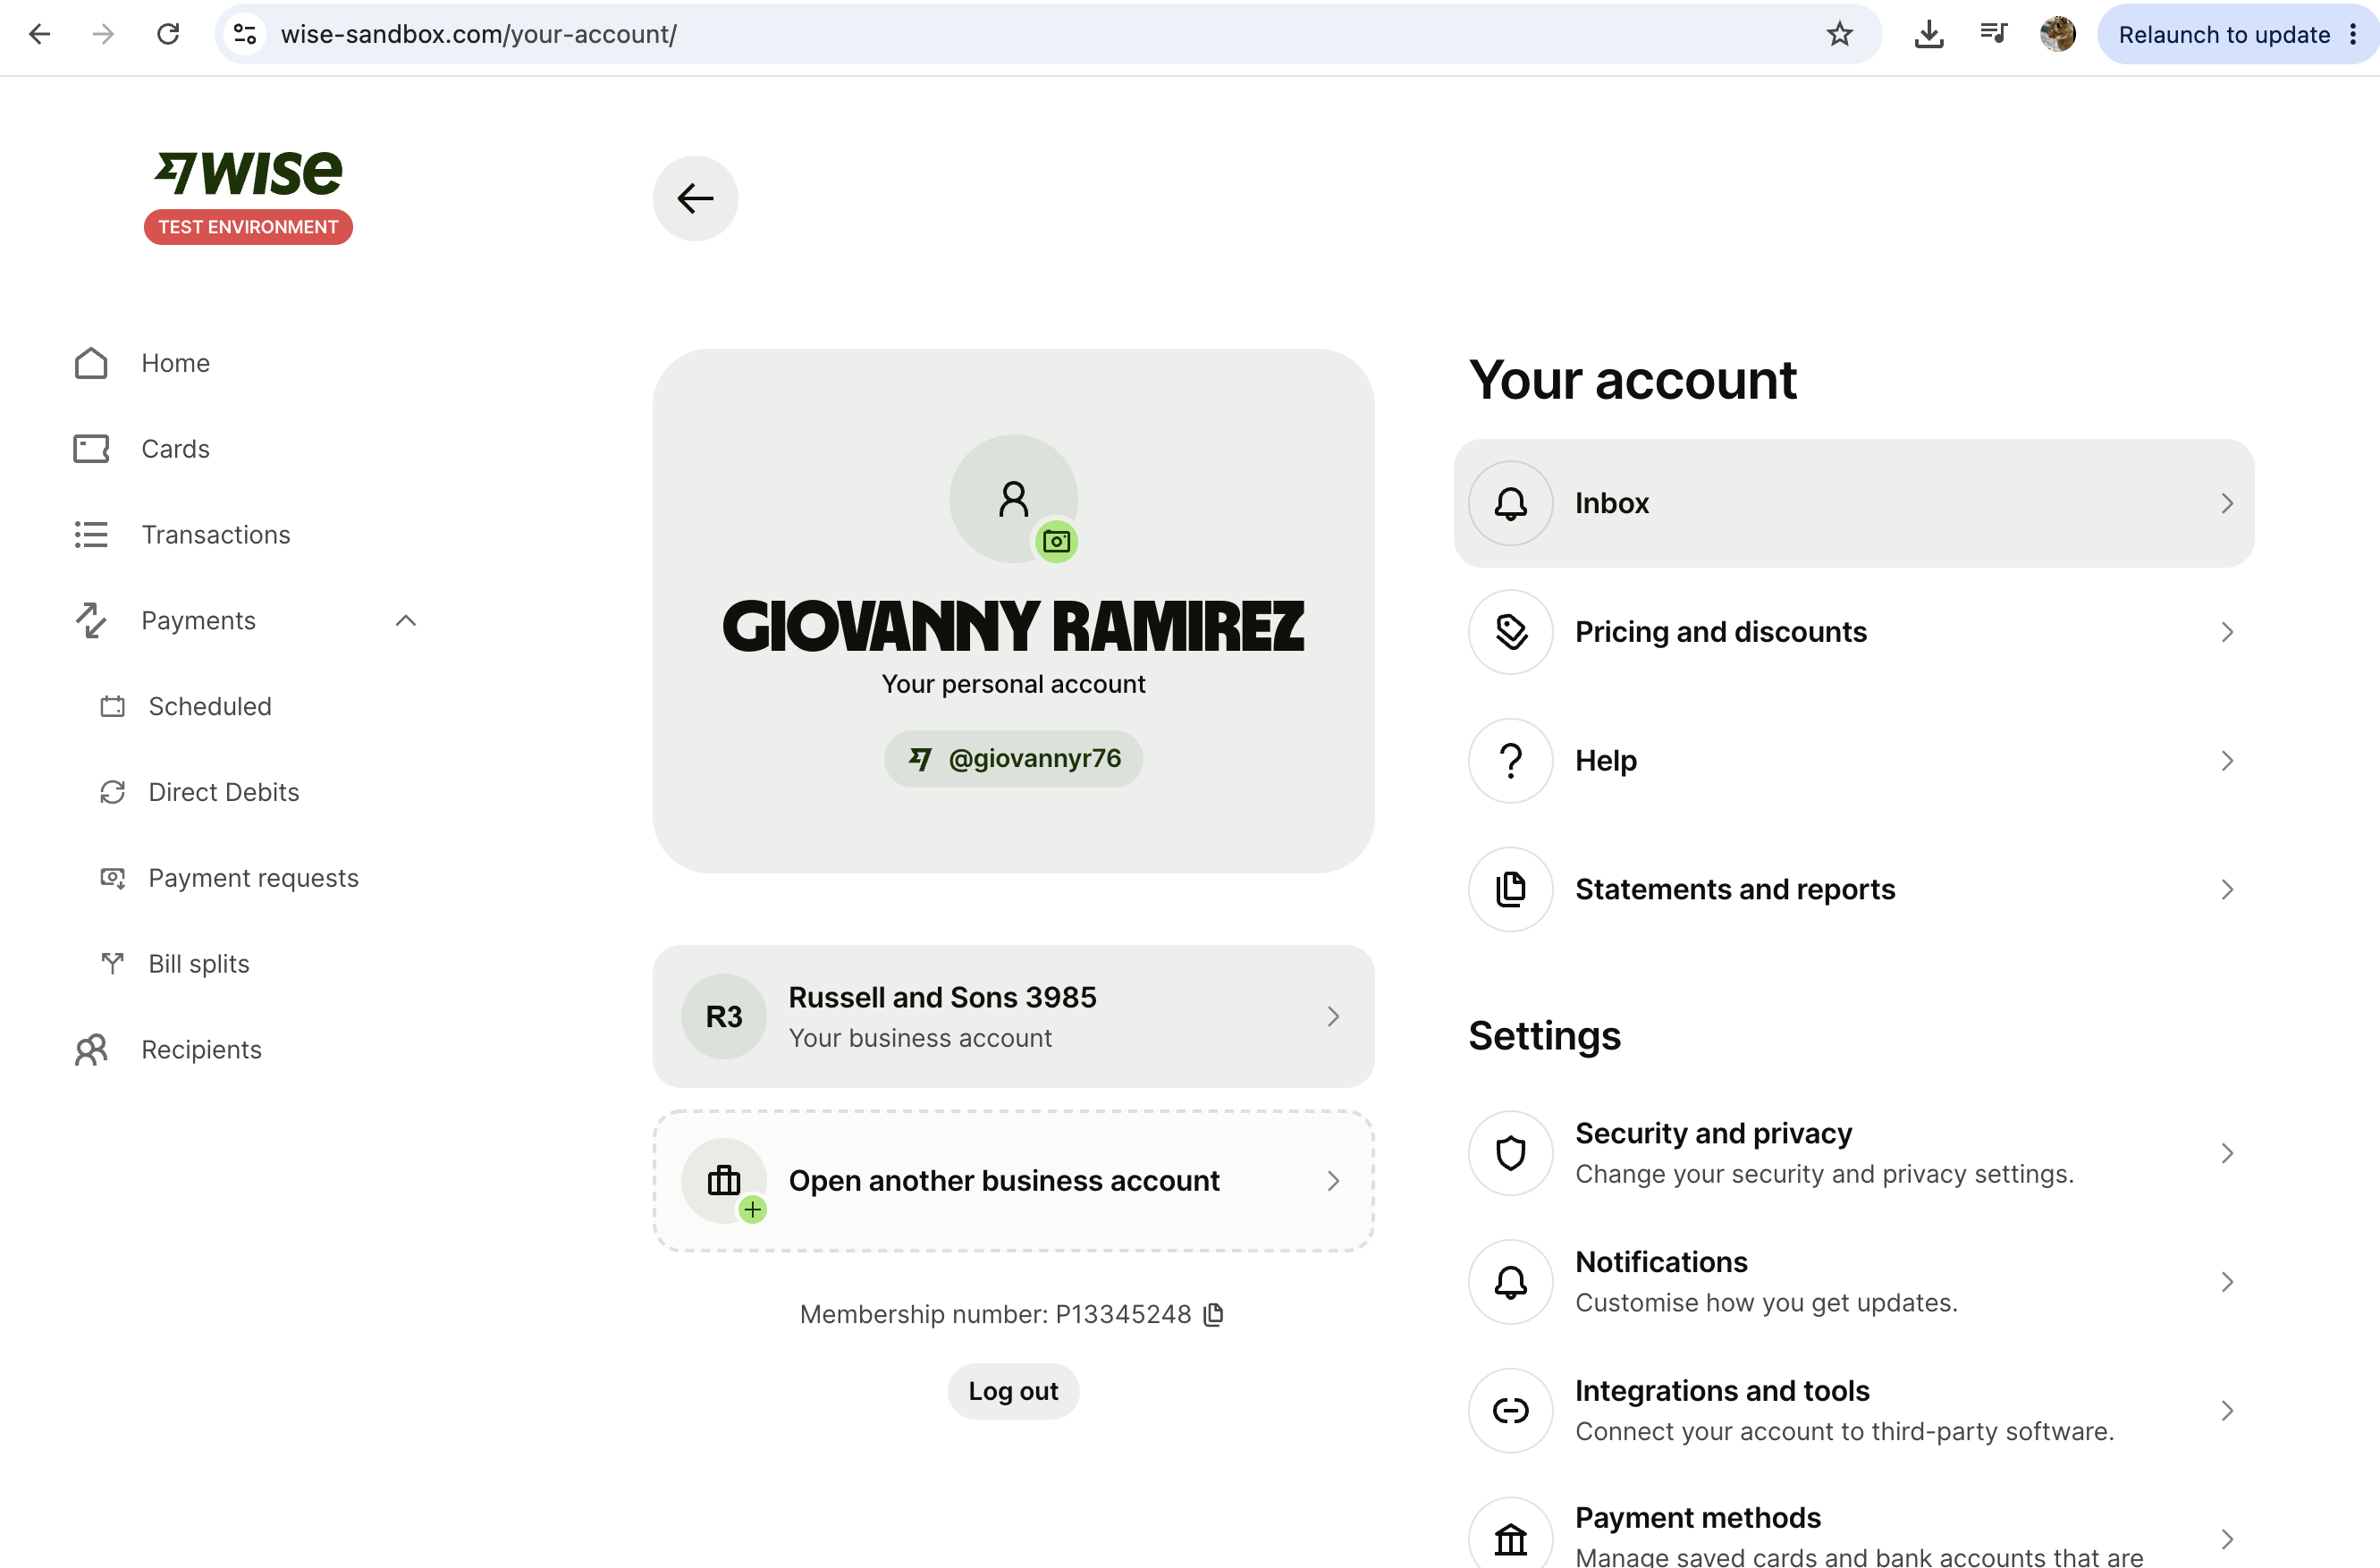This screenshot has width=2380, height=1568.
Task: Click Relaunch to update button
Action: tap(2224, 34)
